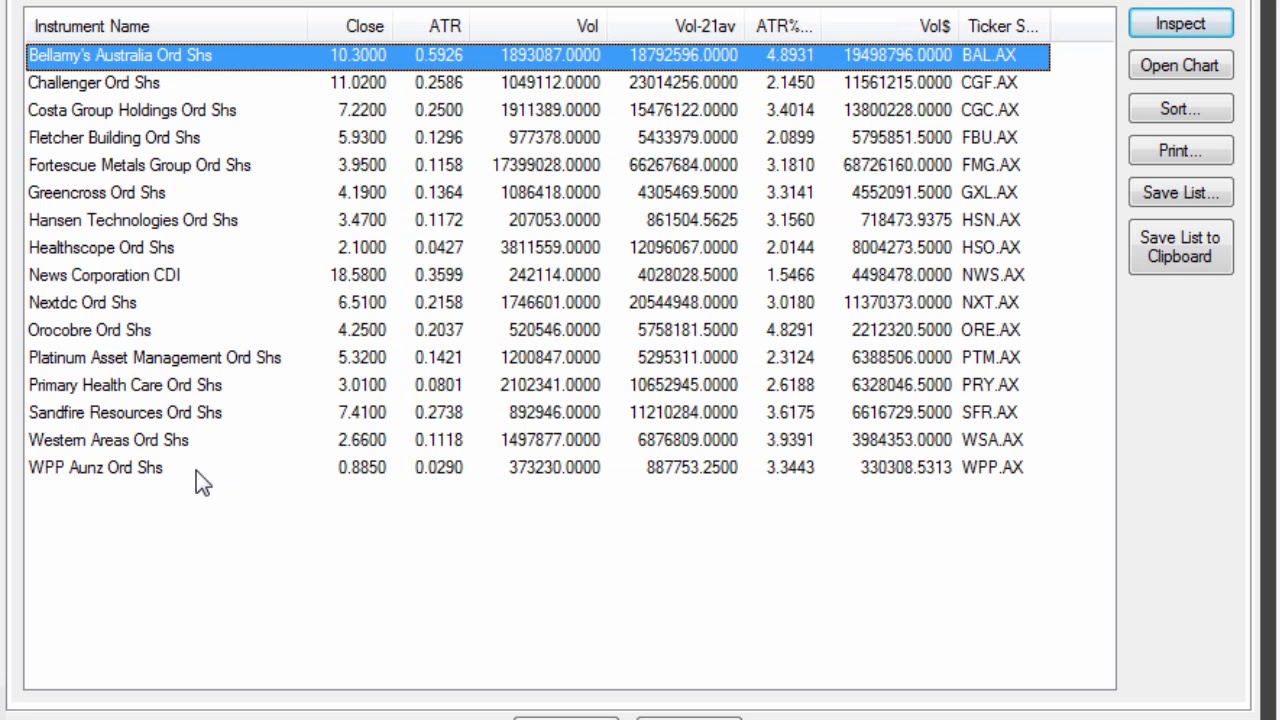Select Costa Group Holdings Ord Shs
1280x720 pixels.
coord(538,110)
